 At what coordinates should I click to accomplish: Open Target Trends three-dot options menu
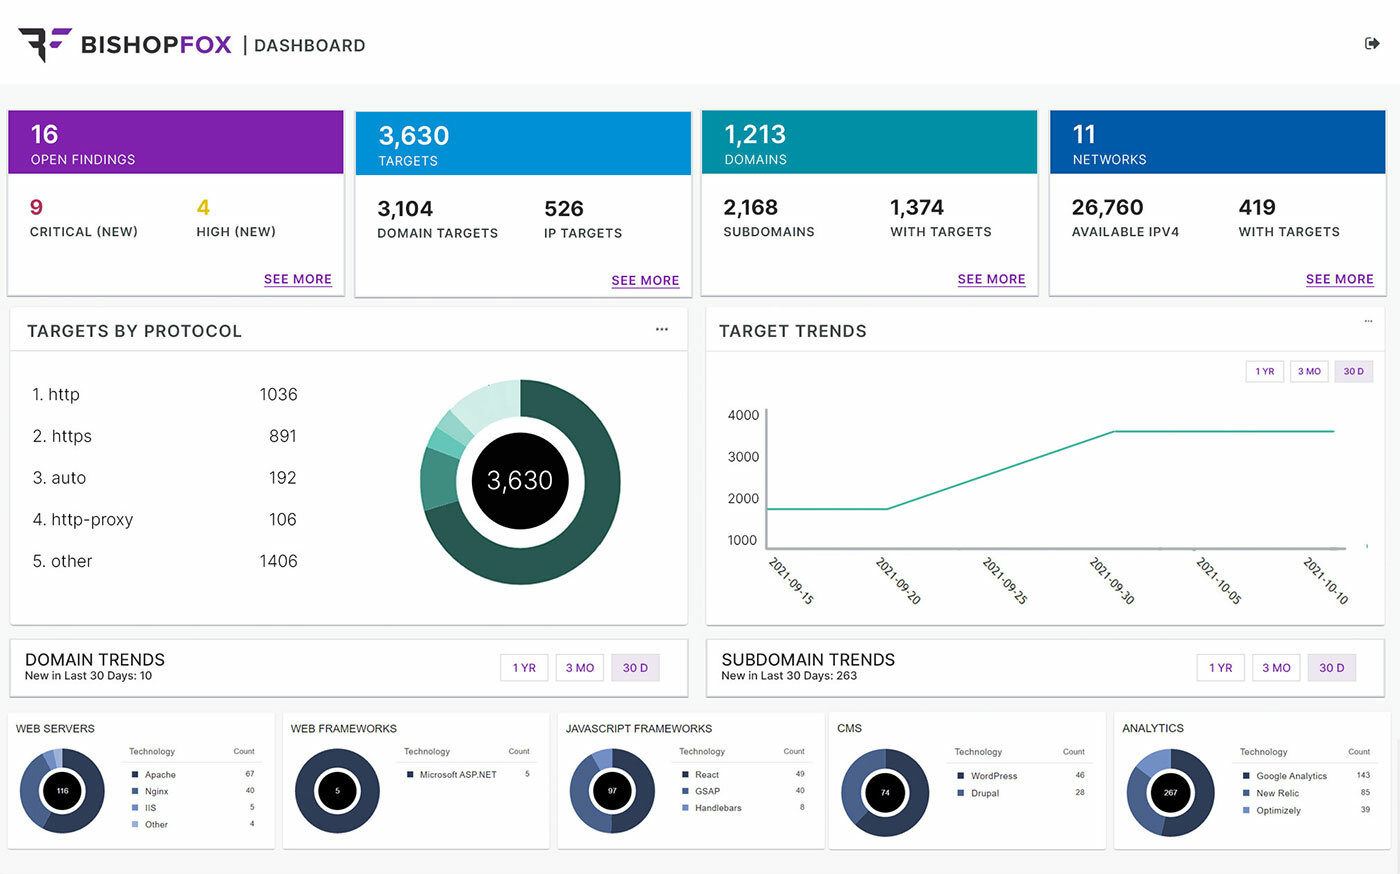1368,322
